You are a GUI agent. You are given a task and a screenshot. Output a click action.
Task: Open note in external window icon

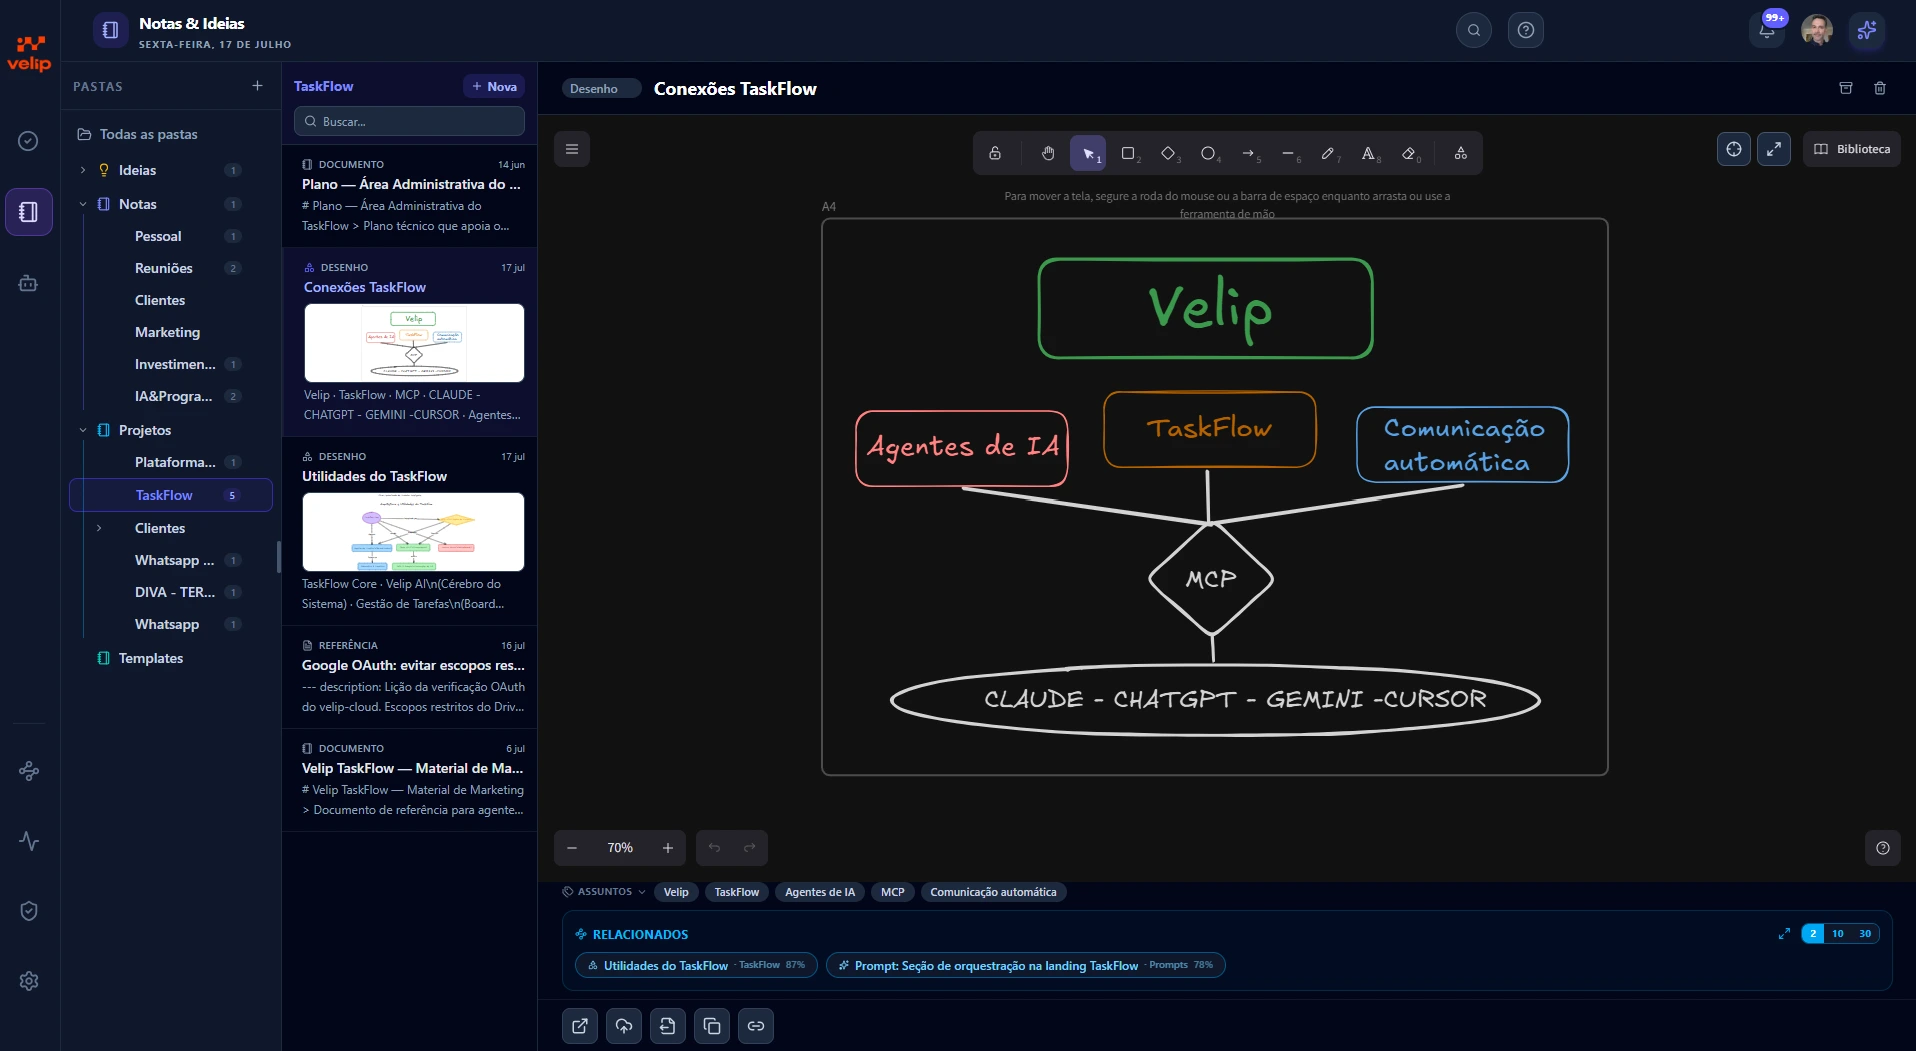click(580, 1026)
